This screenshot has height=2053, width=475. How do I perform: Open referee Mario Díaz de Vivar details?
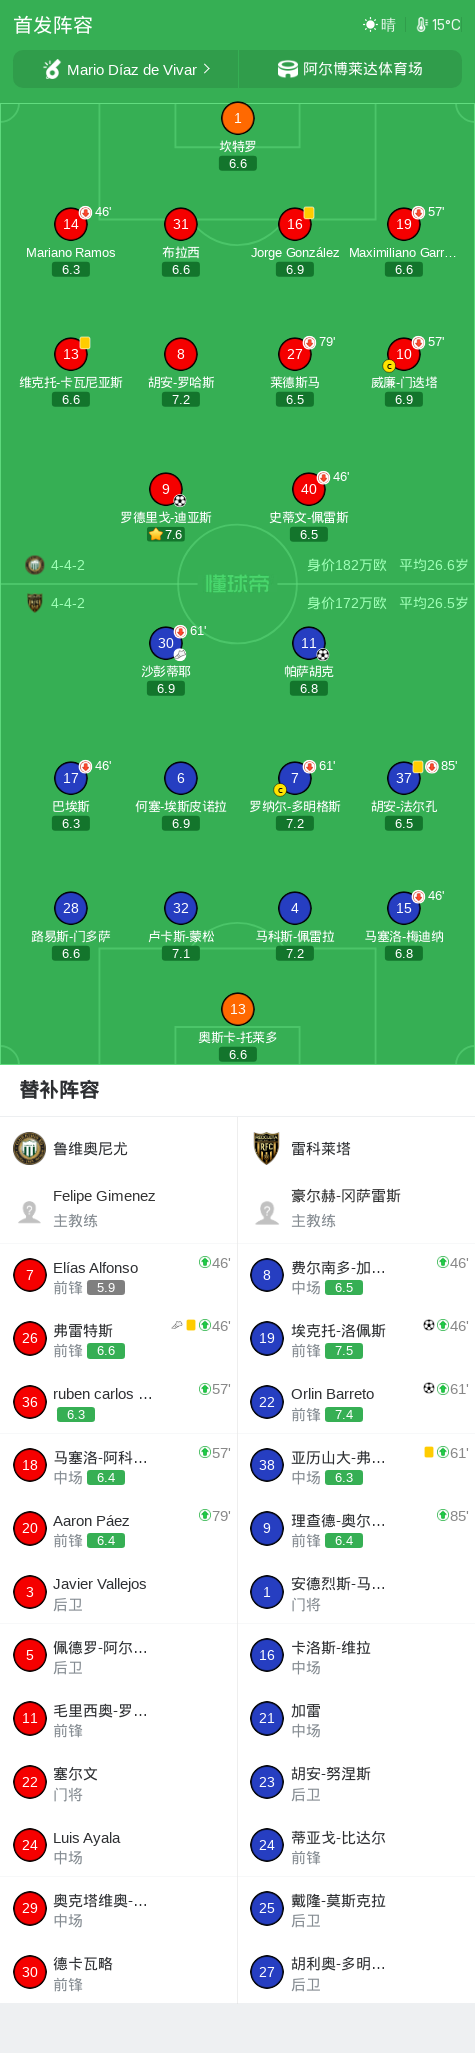(x=126, y=69)
